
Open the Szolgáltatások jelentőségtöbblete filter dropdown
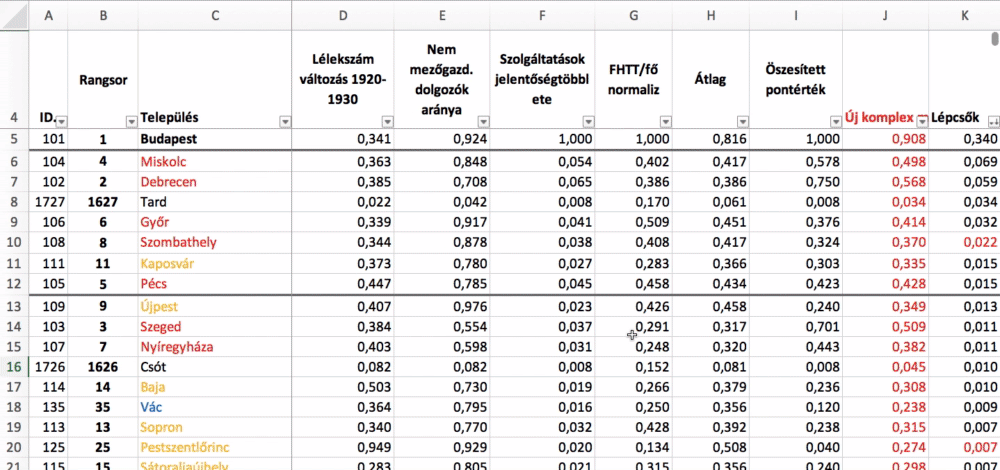click(589, 121)
